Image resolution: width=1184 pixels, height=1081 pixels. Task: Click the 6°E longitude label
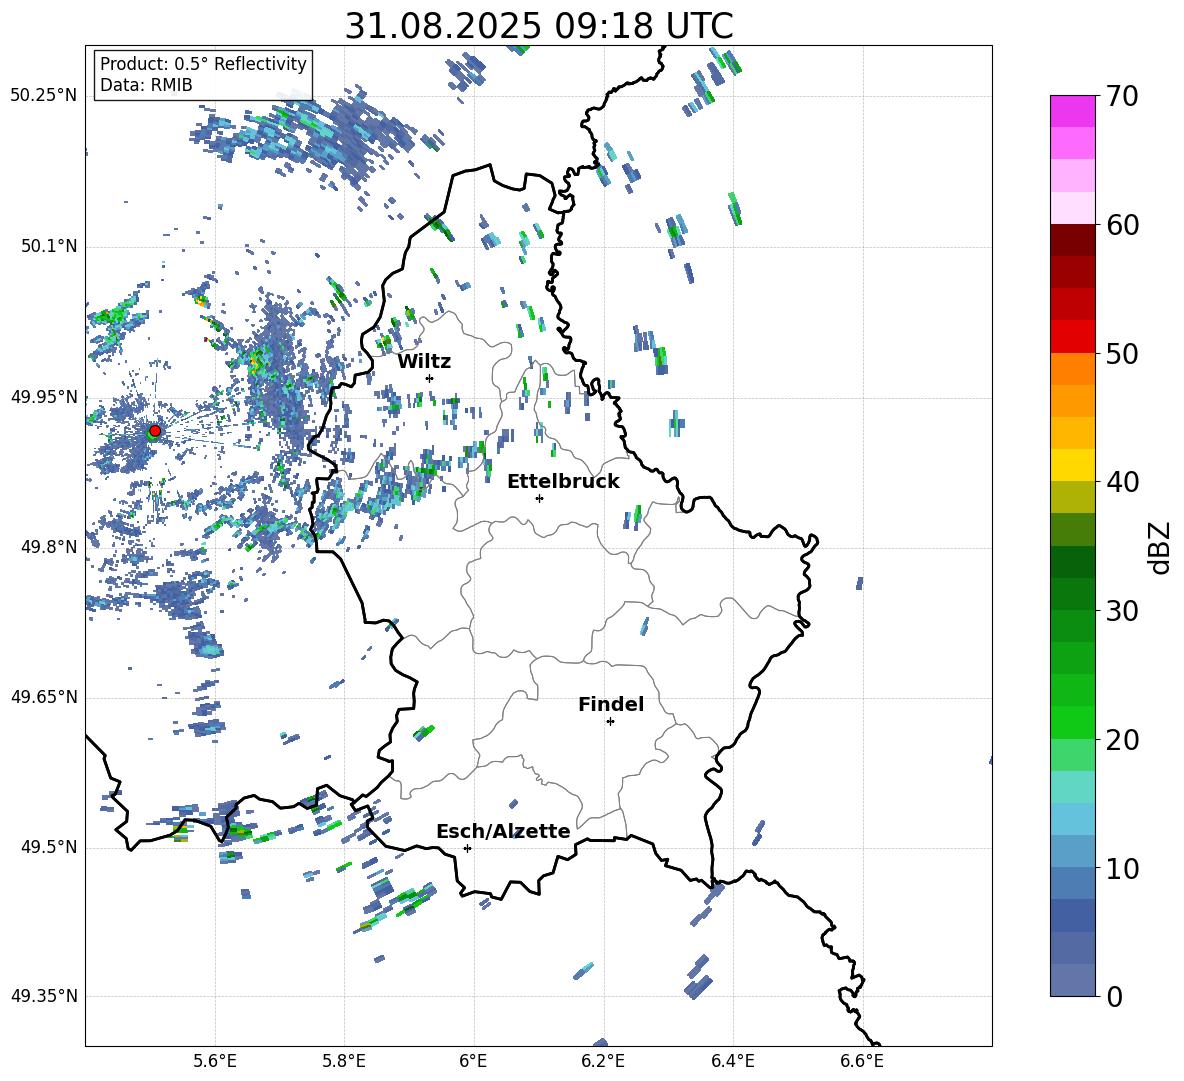point(473,1061)
